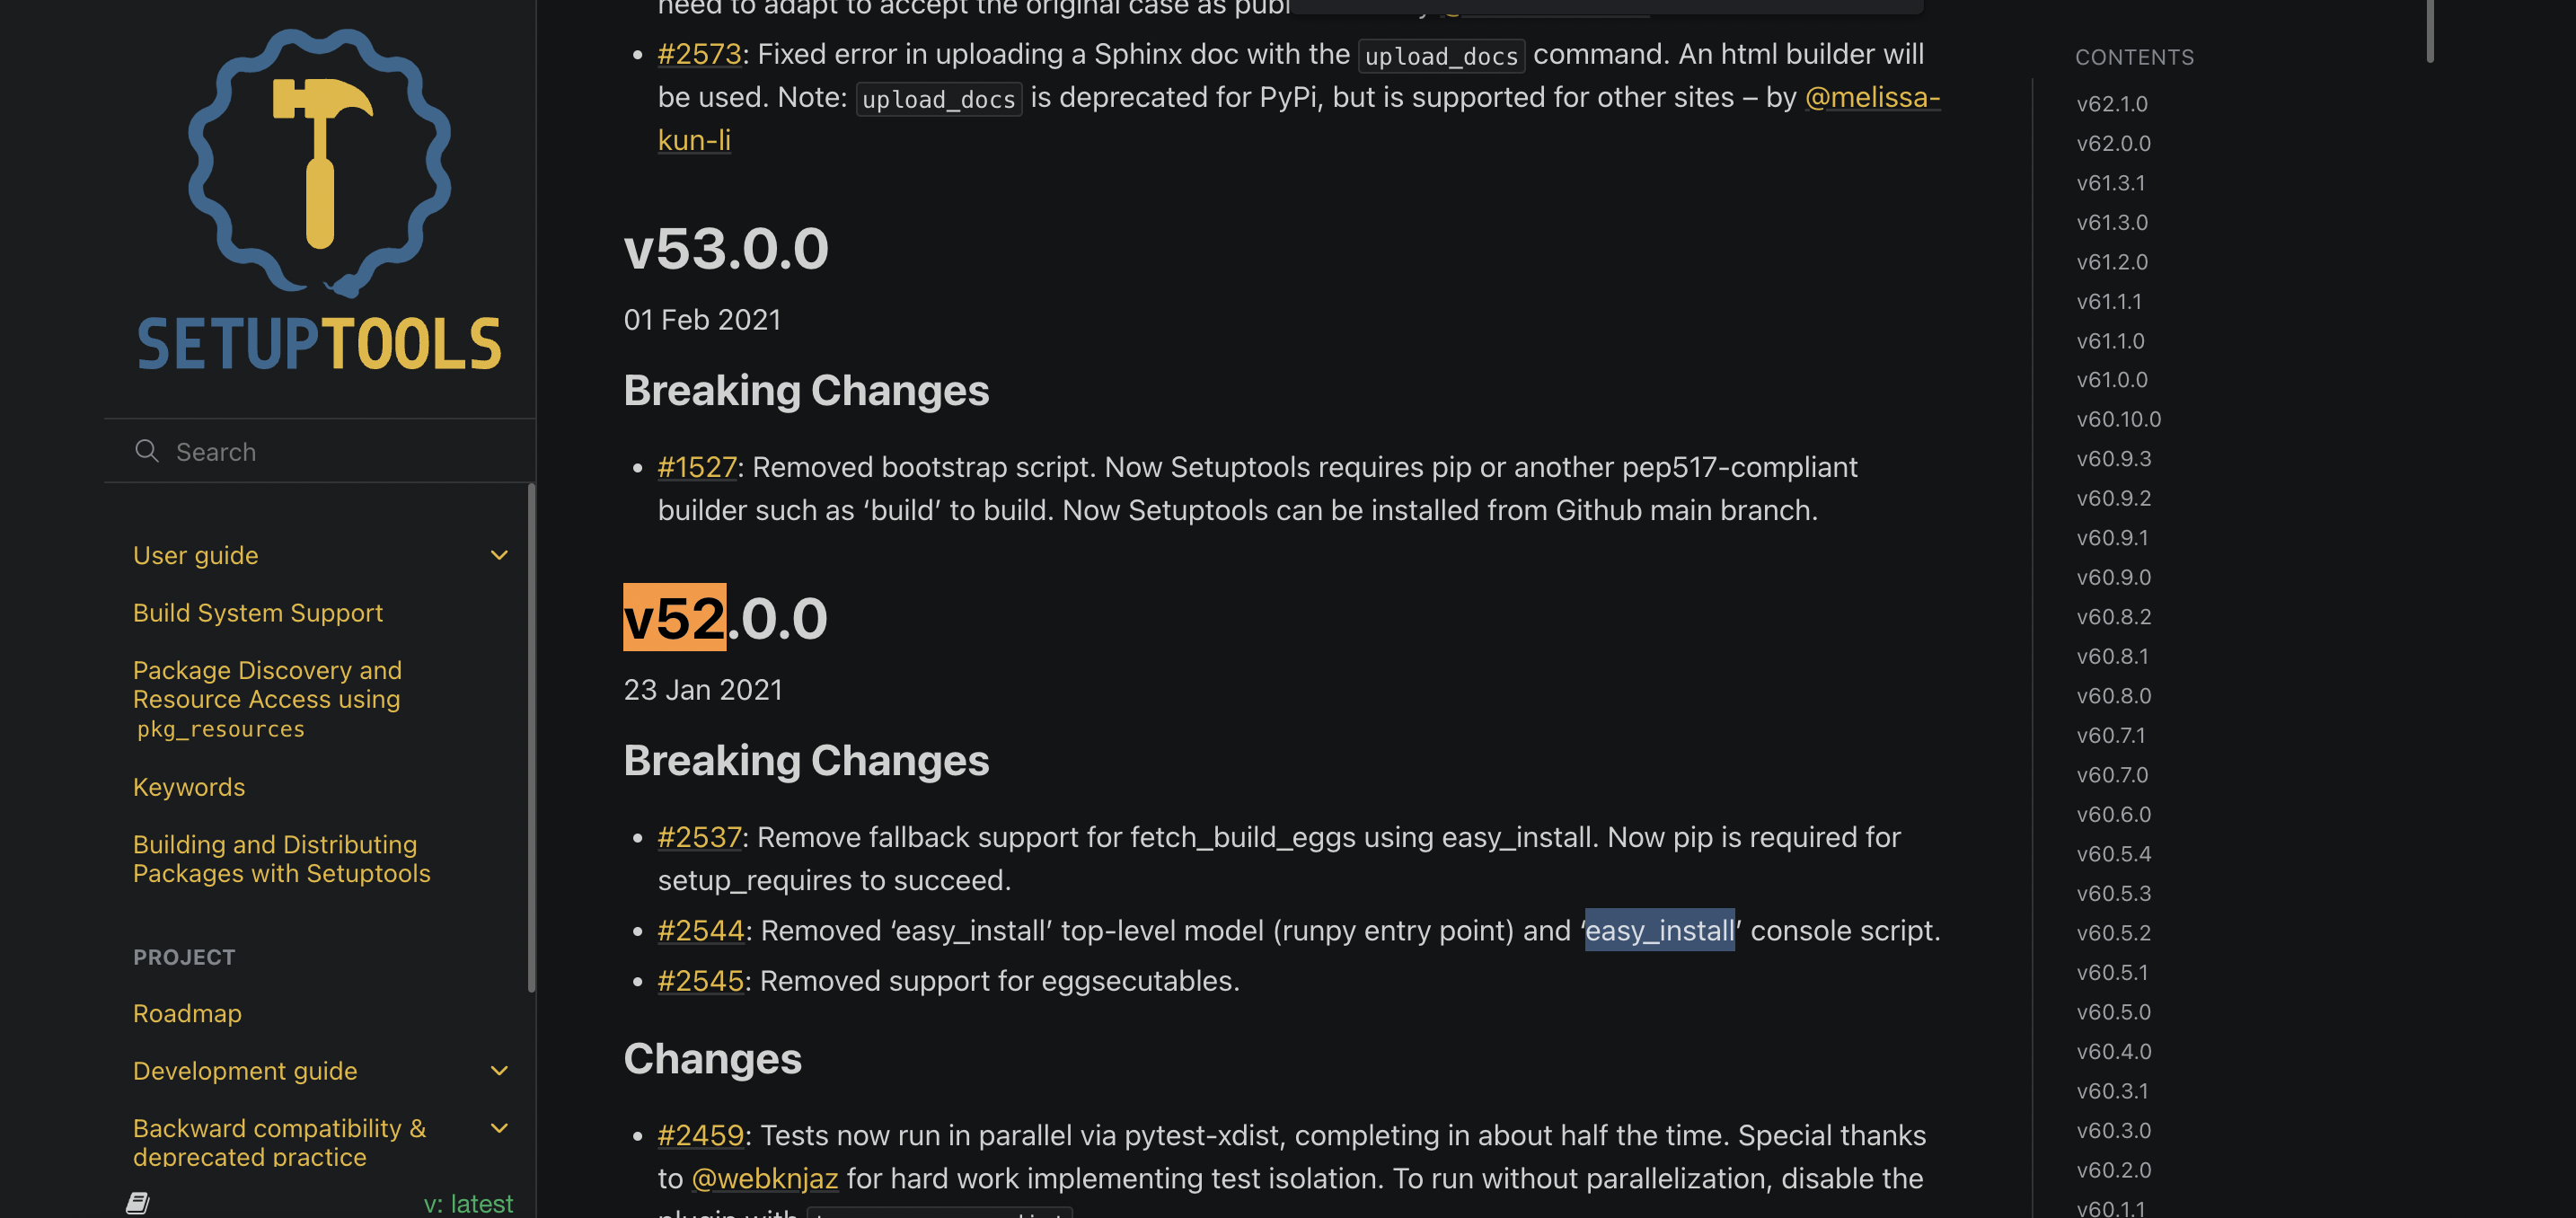This screenshot has height=1218, width=2576.
Task: Open the version selector showing latest
Action: (468, 1203)
